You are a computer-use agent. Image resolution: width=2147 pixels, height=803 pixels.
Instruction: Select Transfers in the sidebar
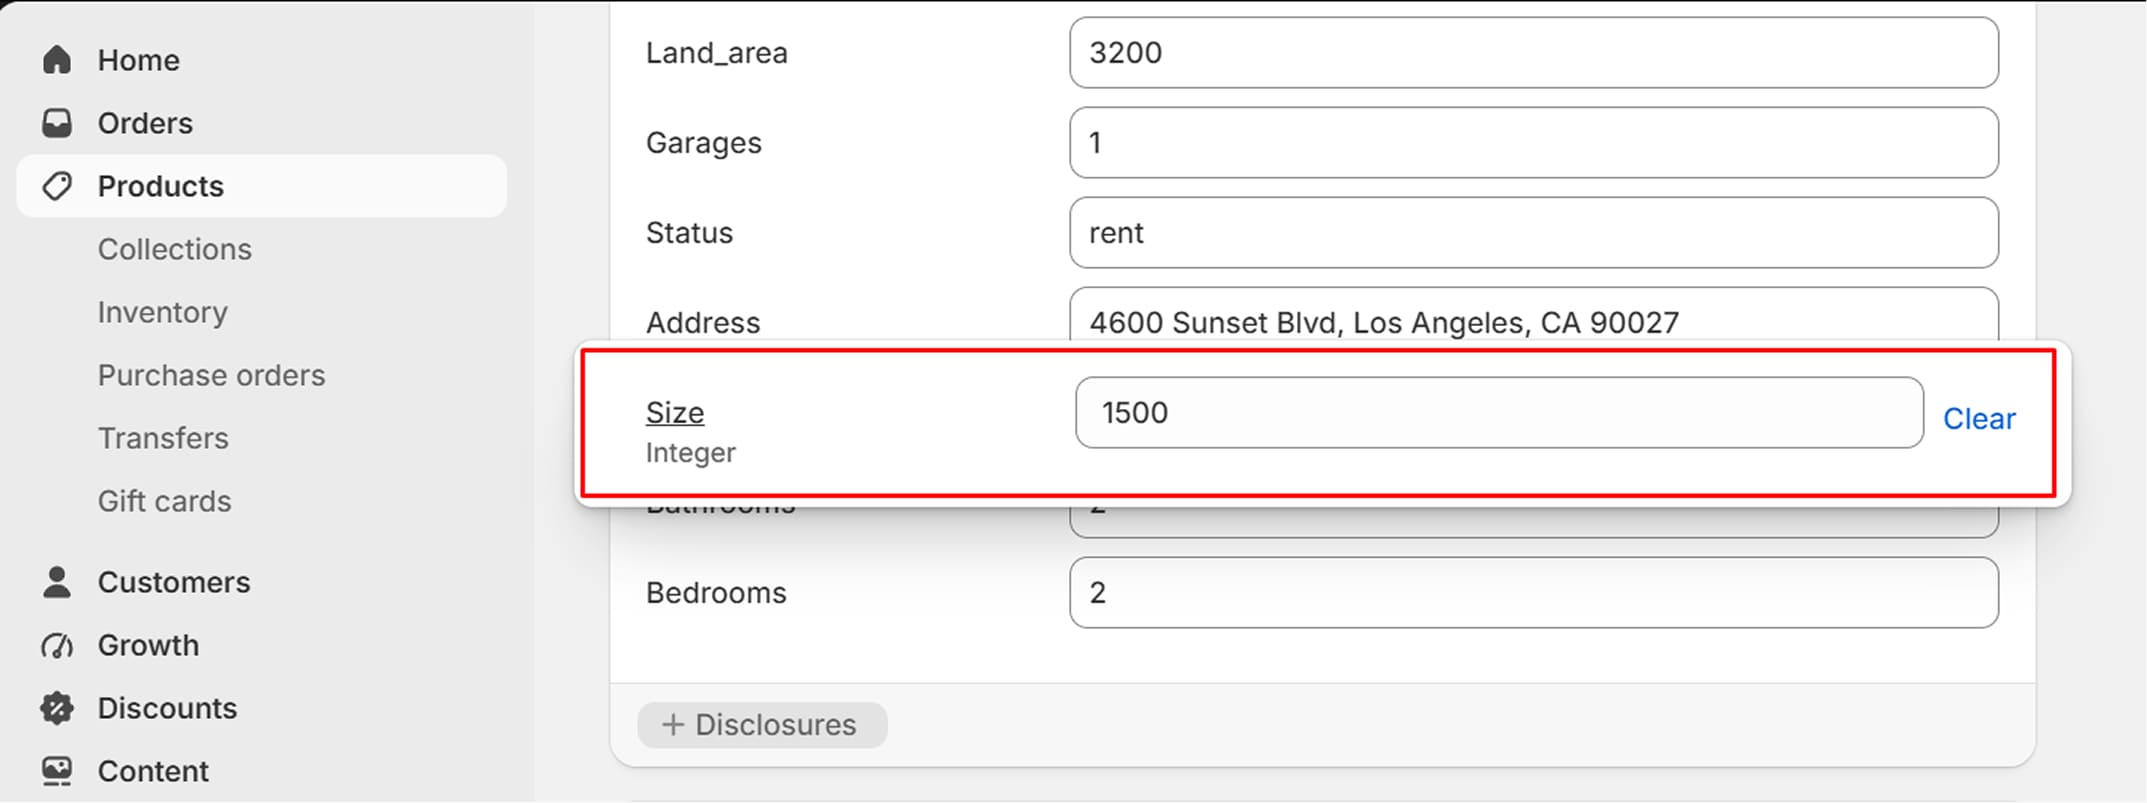163,438
